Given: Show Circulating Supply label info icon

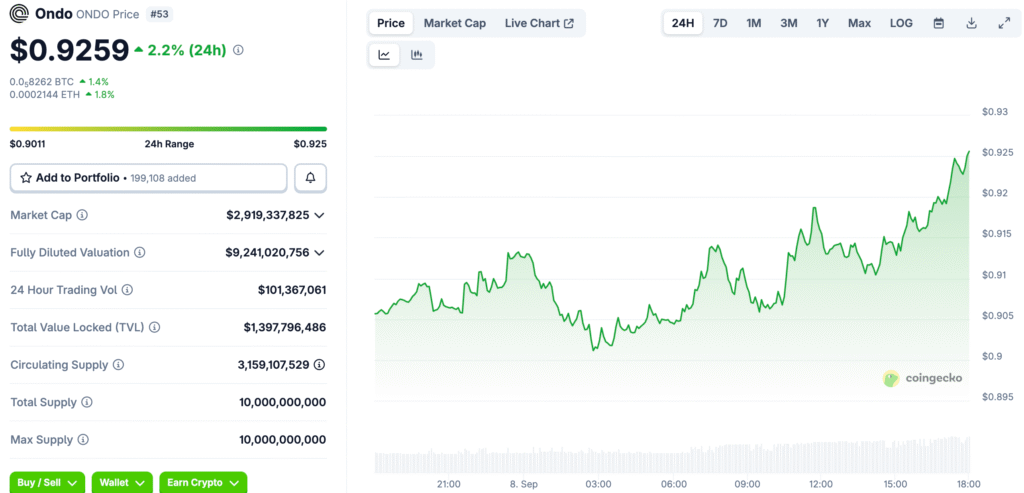Looking at the screenshot, I should pos(118,365).
